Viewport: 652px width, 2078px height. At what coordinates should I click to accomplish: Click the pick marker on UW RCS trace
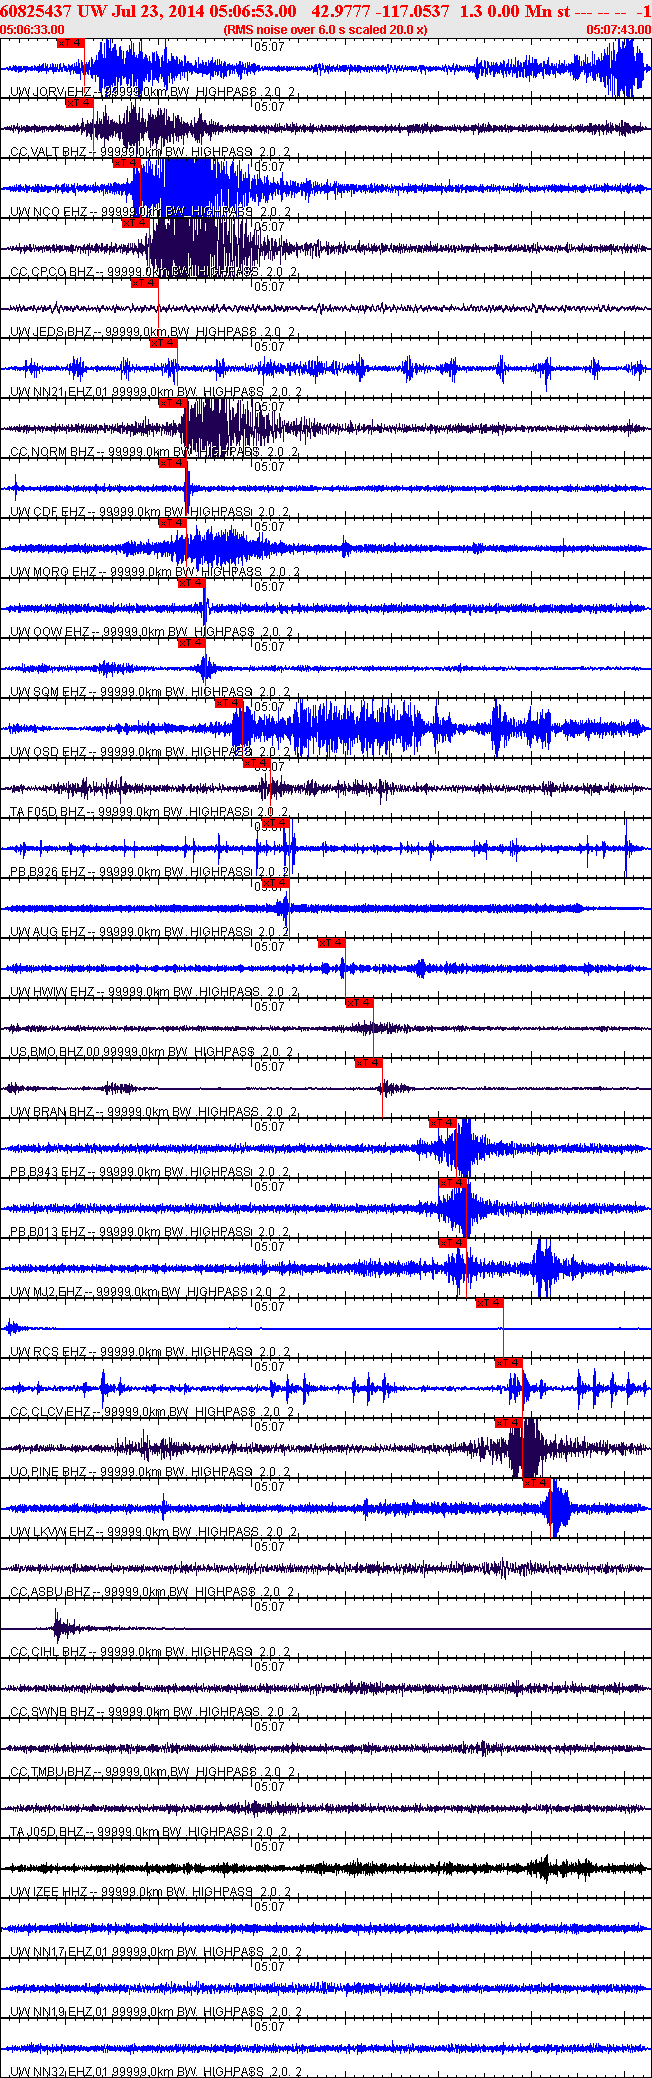tap(489, 1303)
